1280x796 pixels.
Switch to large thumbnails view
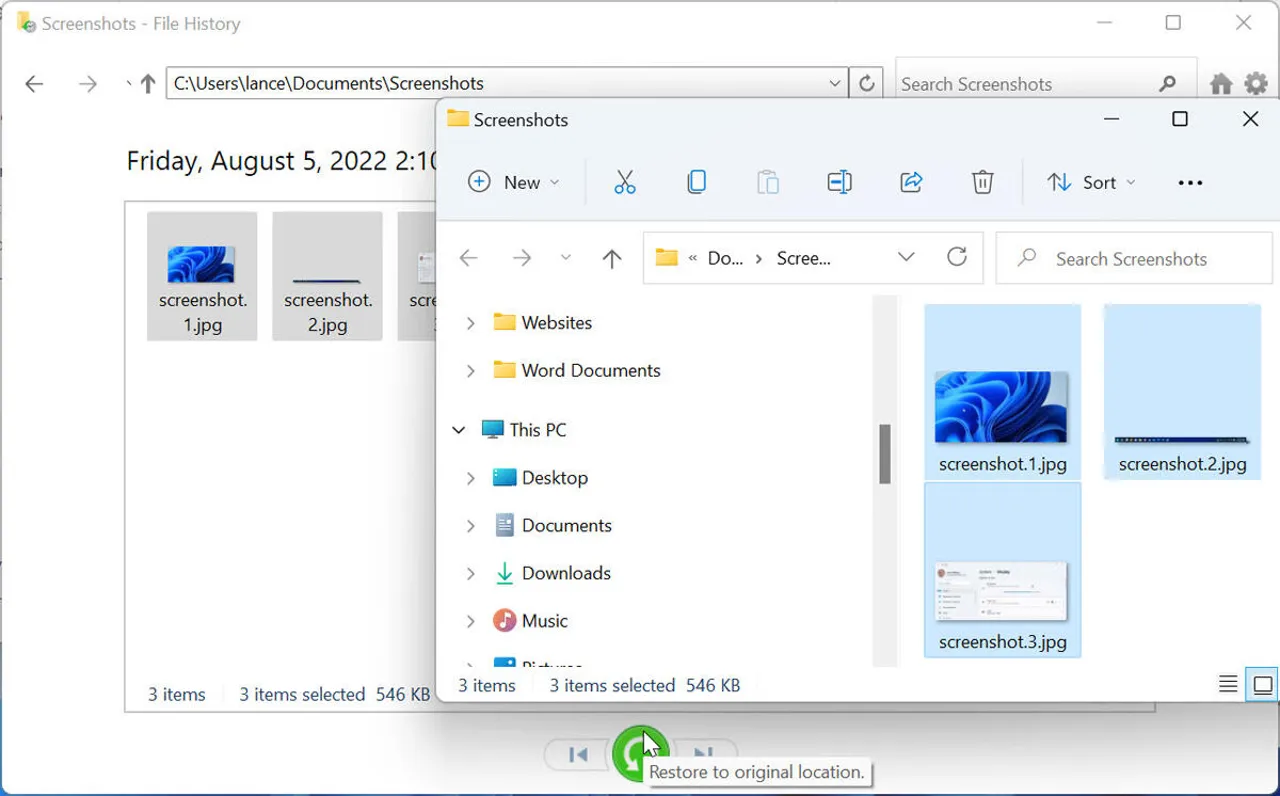click(1262, 685)
